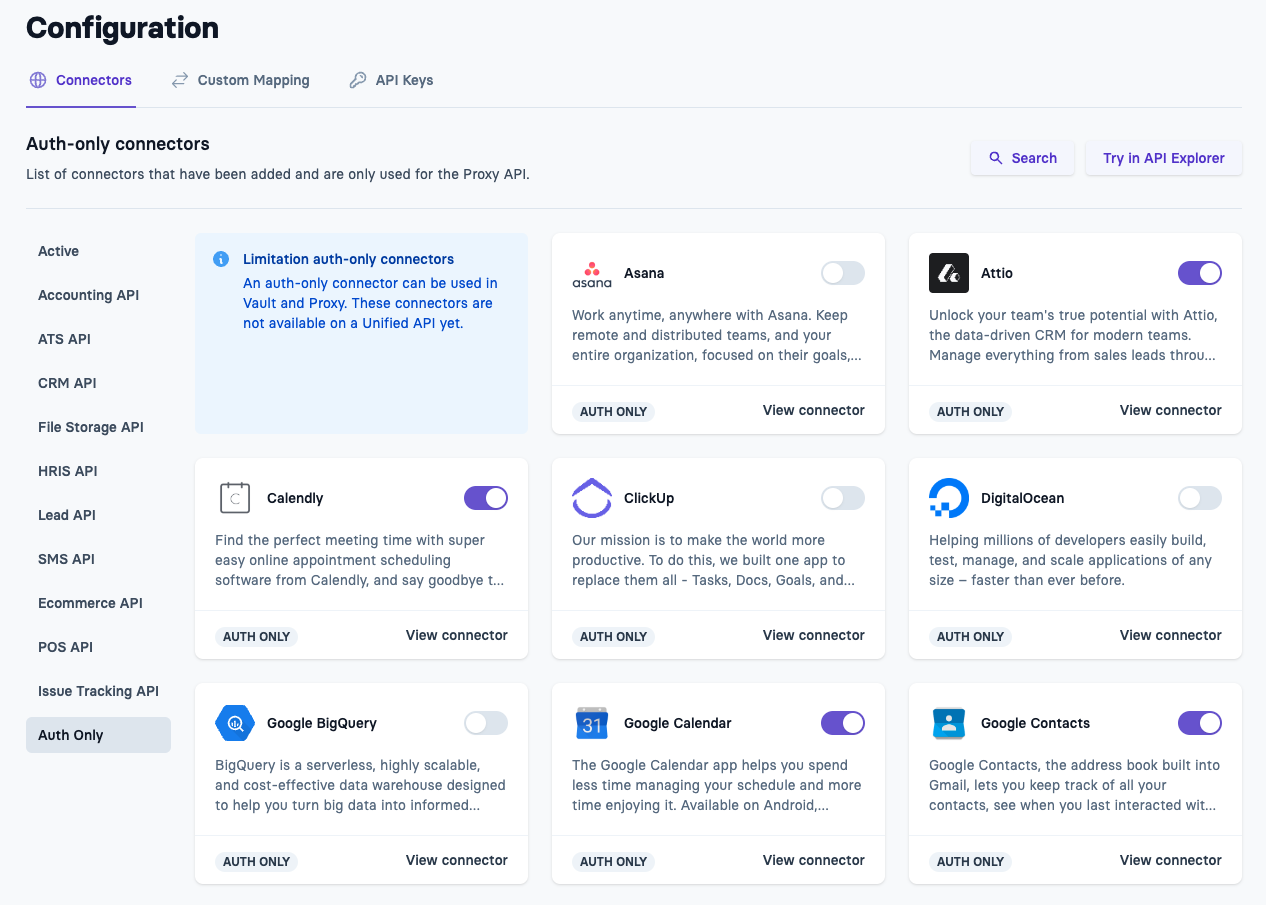Click AUTH ONLY badge on ClickUp card
Screen dimensions: 1266x905
pyautogui.click(x=613, y=636)
